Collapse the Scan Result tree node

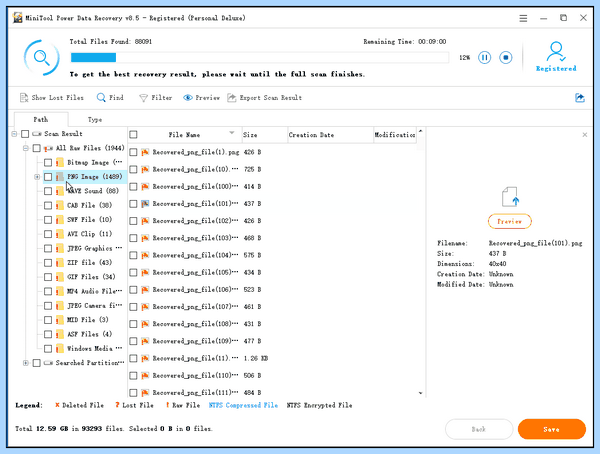(x=14, y=134)
